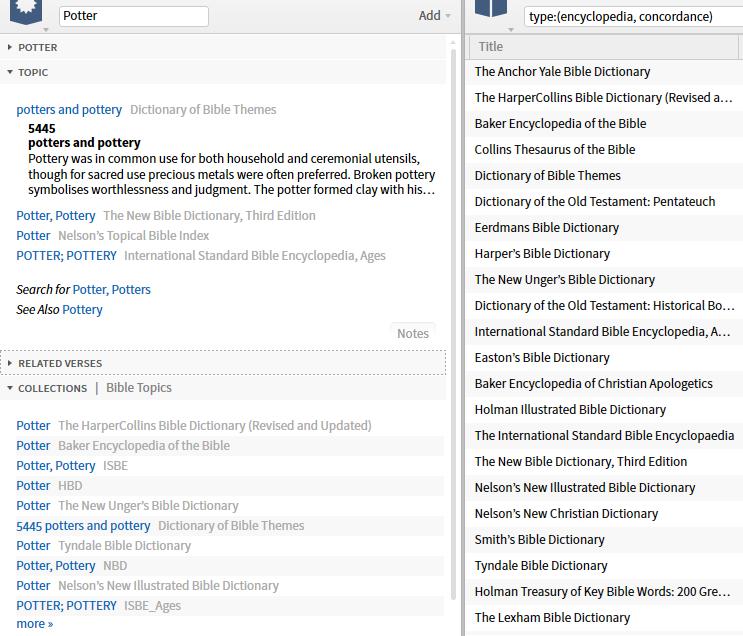Sort library by Title column header
Screen dimensions: 743x636
click(604, 47)
